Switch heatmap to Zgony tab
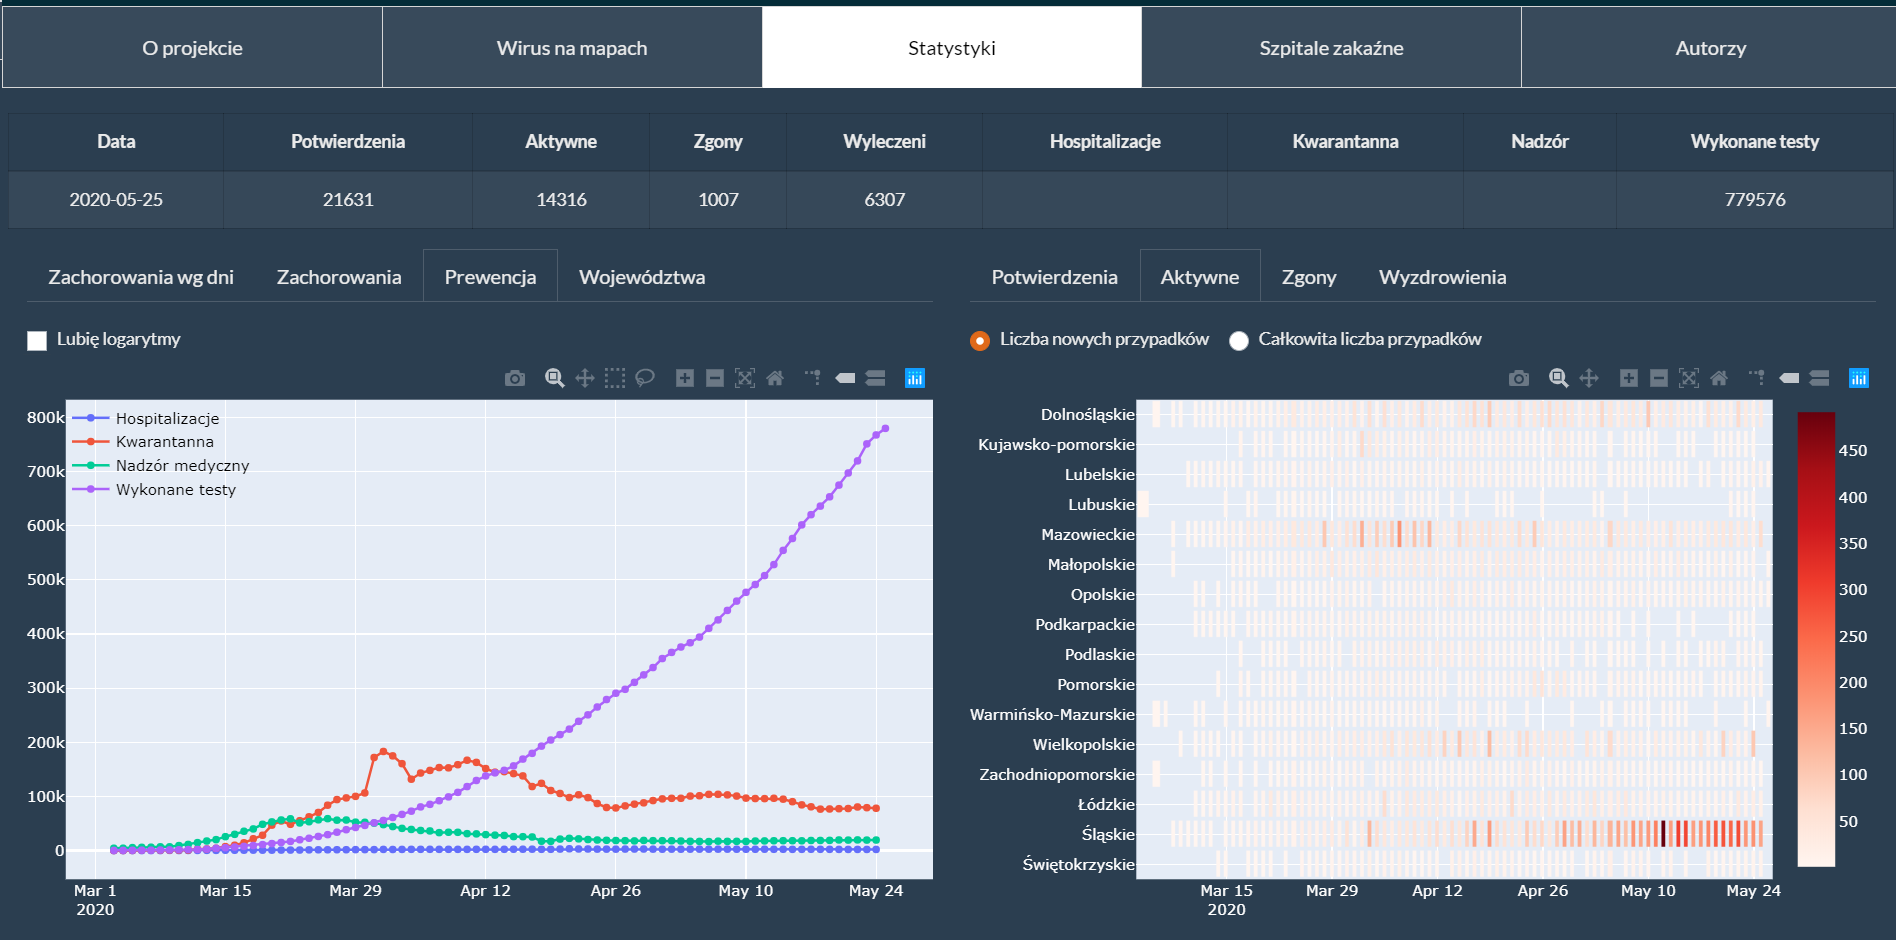 point(1309,277)
